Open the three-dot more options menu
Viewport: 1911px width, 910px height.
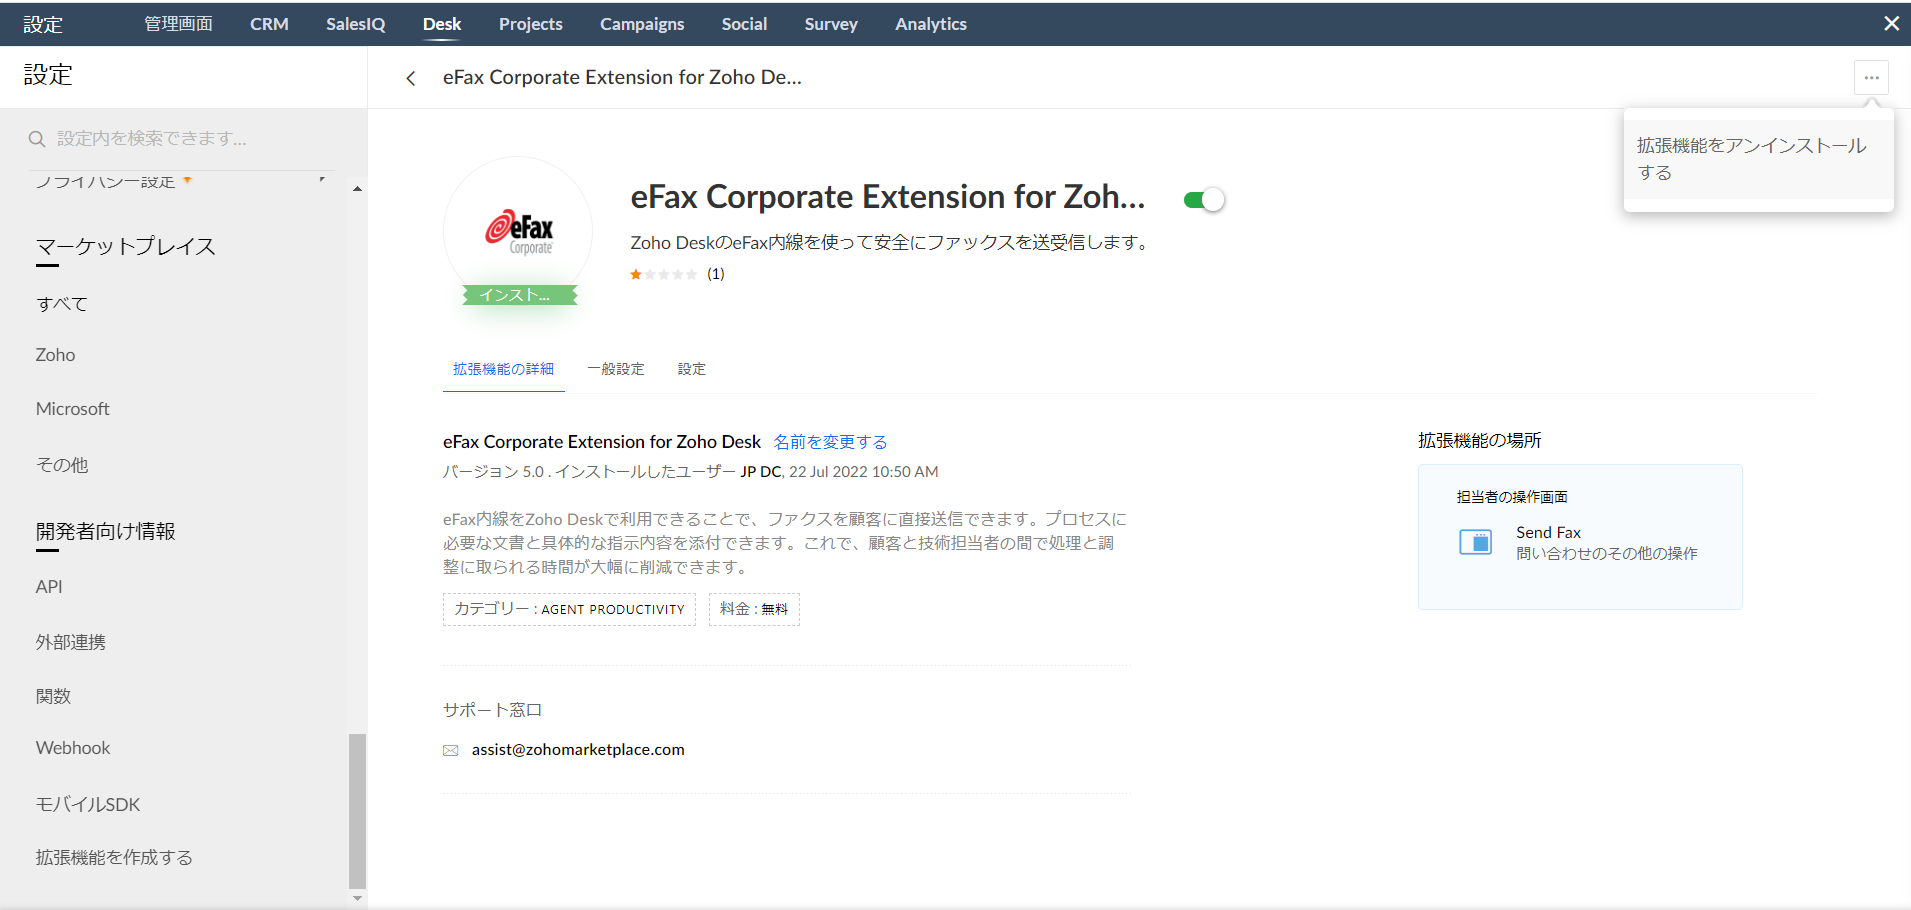coord(1871,78)
